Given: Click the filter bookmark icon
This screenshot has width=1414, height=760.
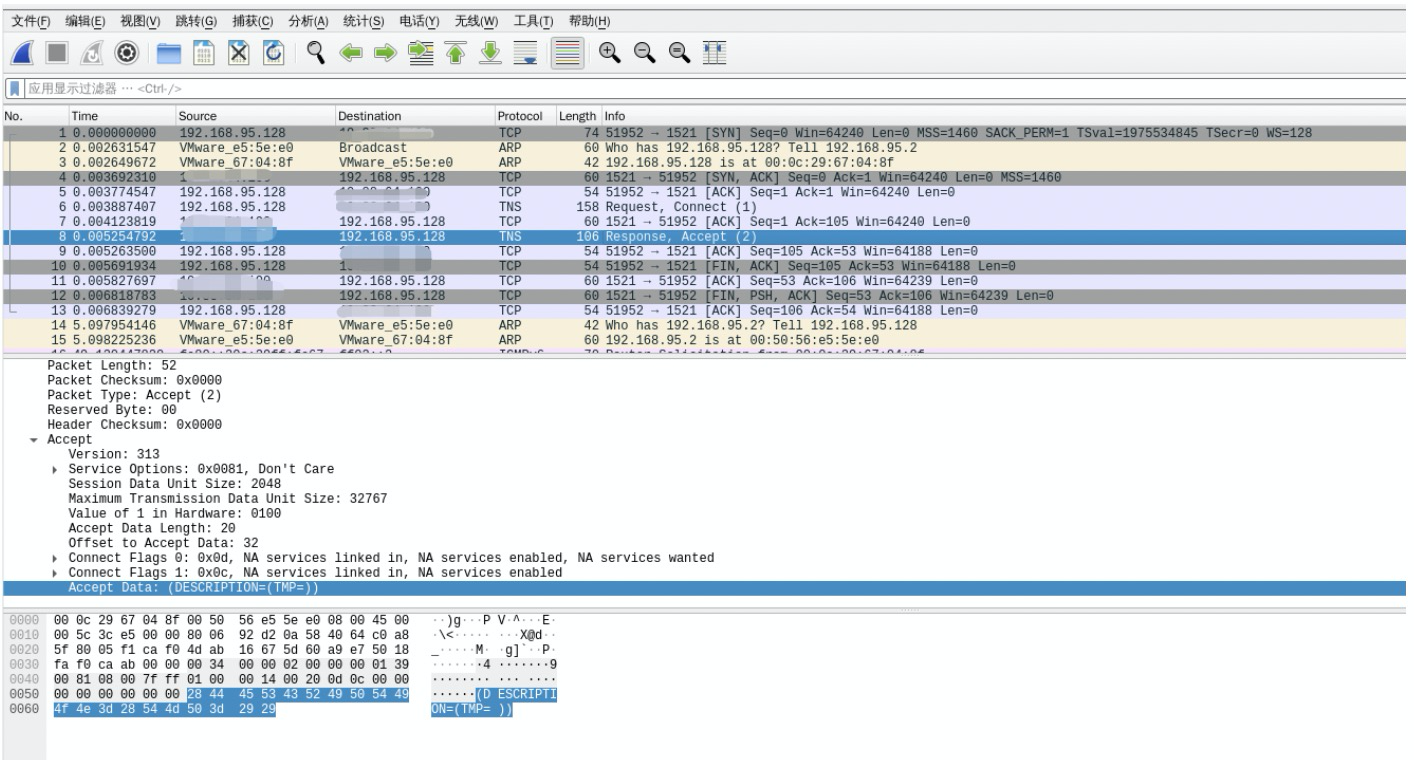Looking at the screenshot, I should click(x=13, y=89).
